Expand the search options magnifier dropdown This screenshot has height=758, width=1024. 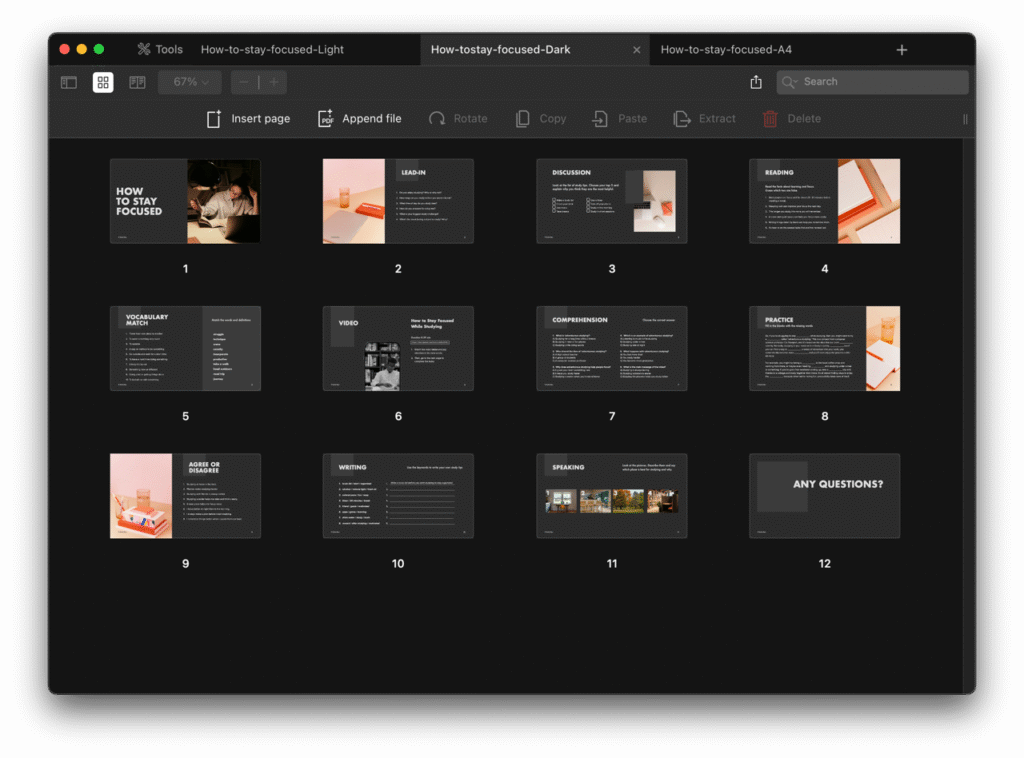coord(790,82)
